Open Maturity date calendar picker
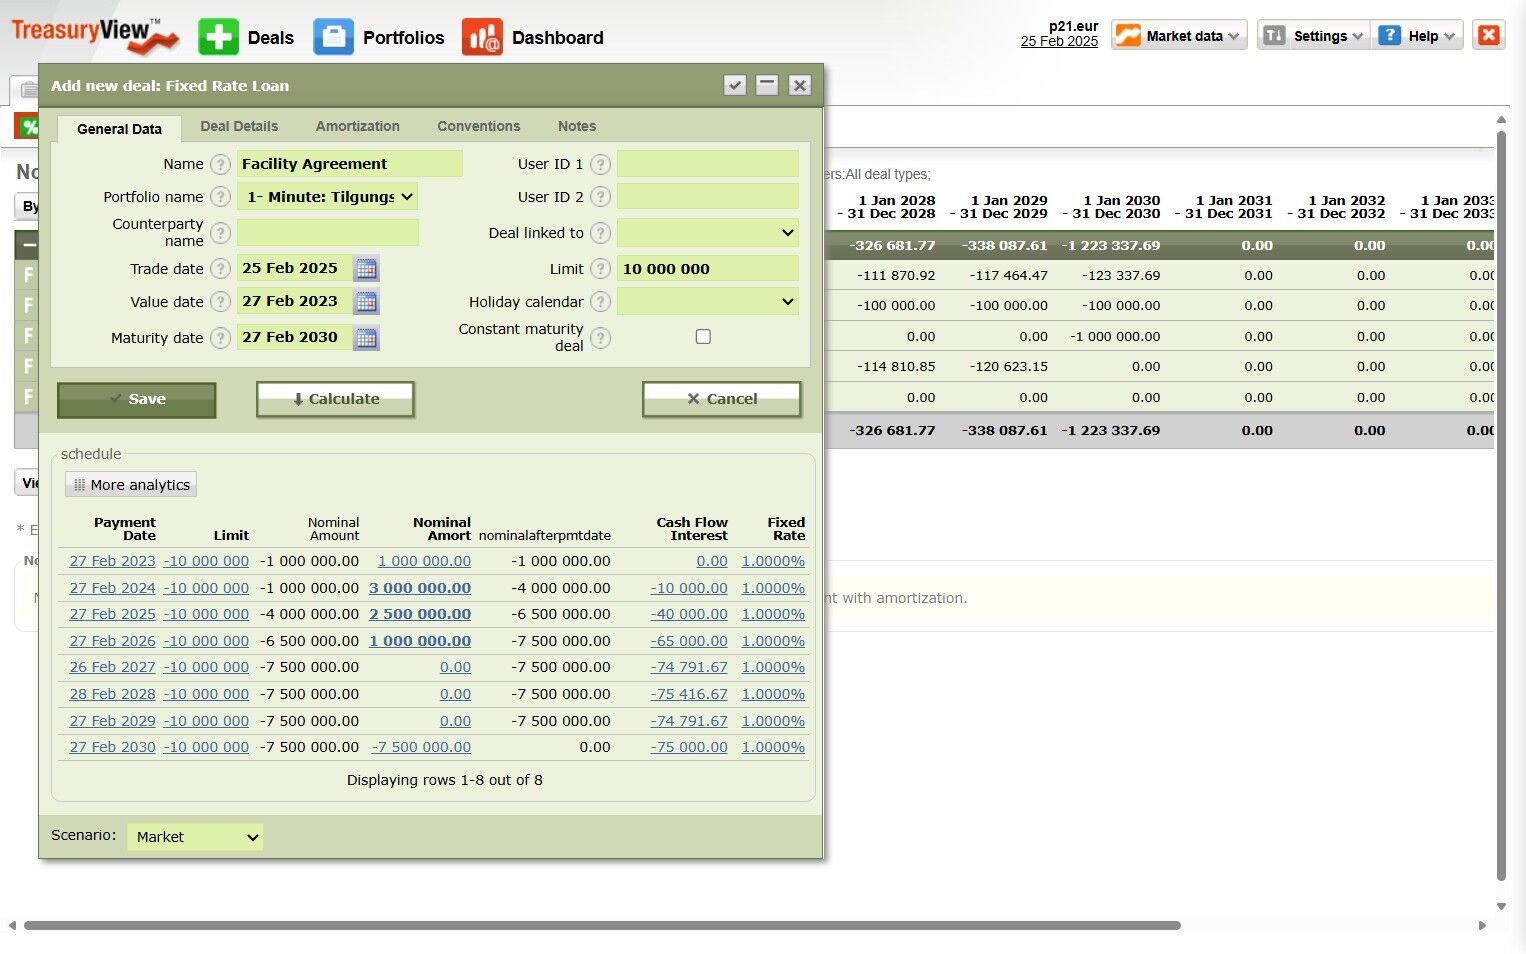Image resolution: width=1526 pixels, height=954 pixels. pyautogui.click(x=367, y=338)
